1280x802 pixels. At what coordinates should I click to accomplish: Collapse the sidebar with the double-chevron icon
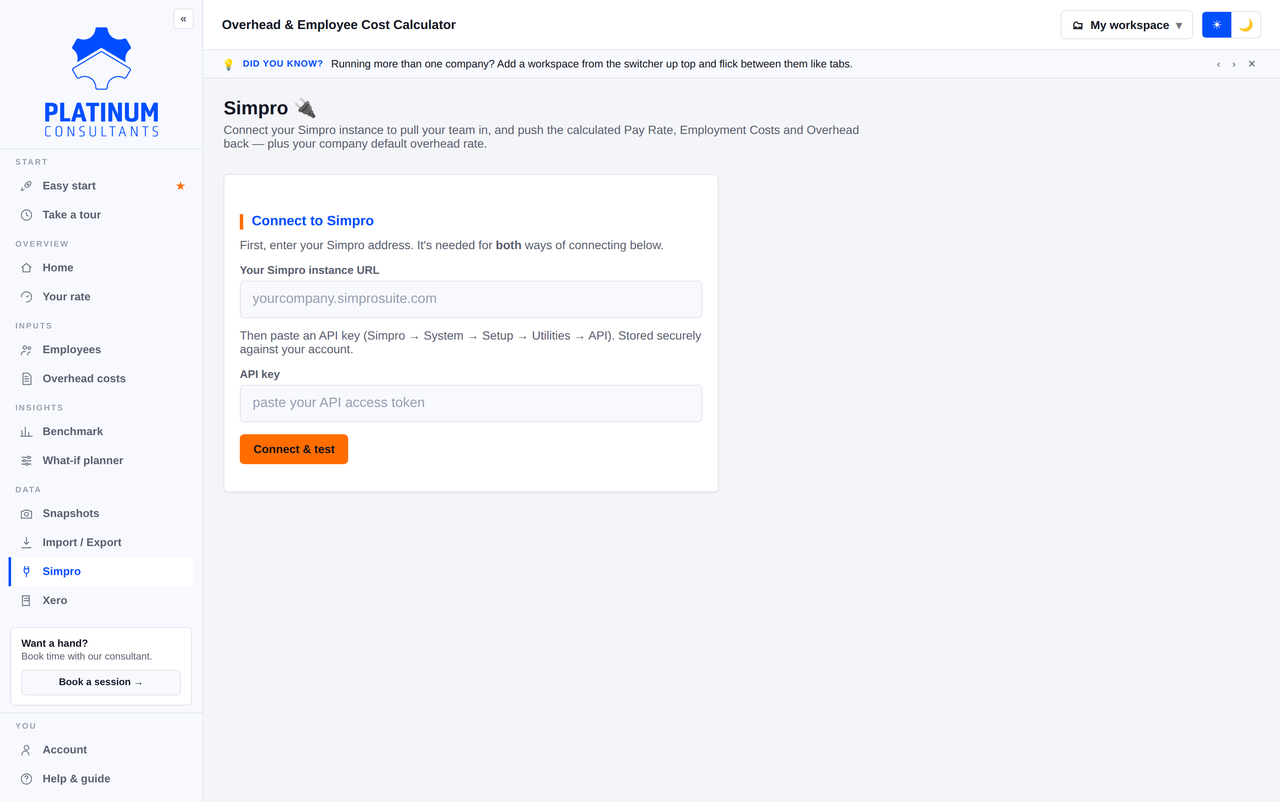183,19
